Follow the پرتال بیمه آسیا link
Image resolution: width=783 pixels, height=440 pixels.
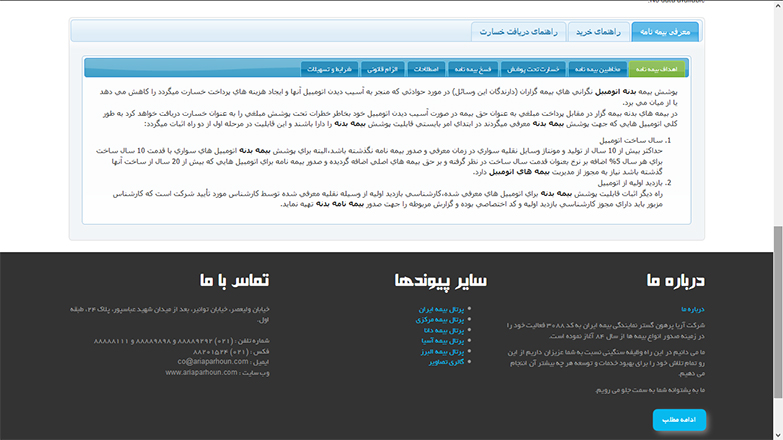442,341
